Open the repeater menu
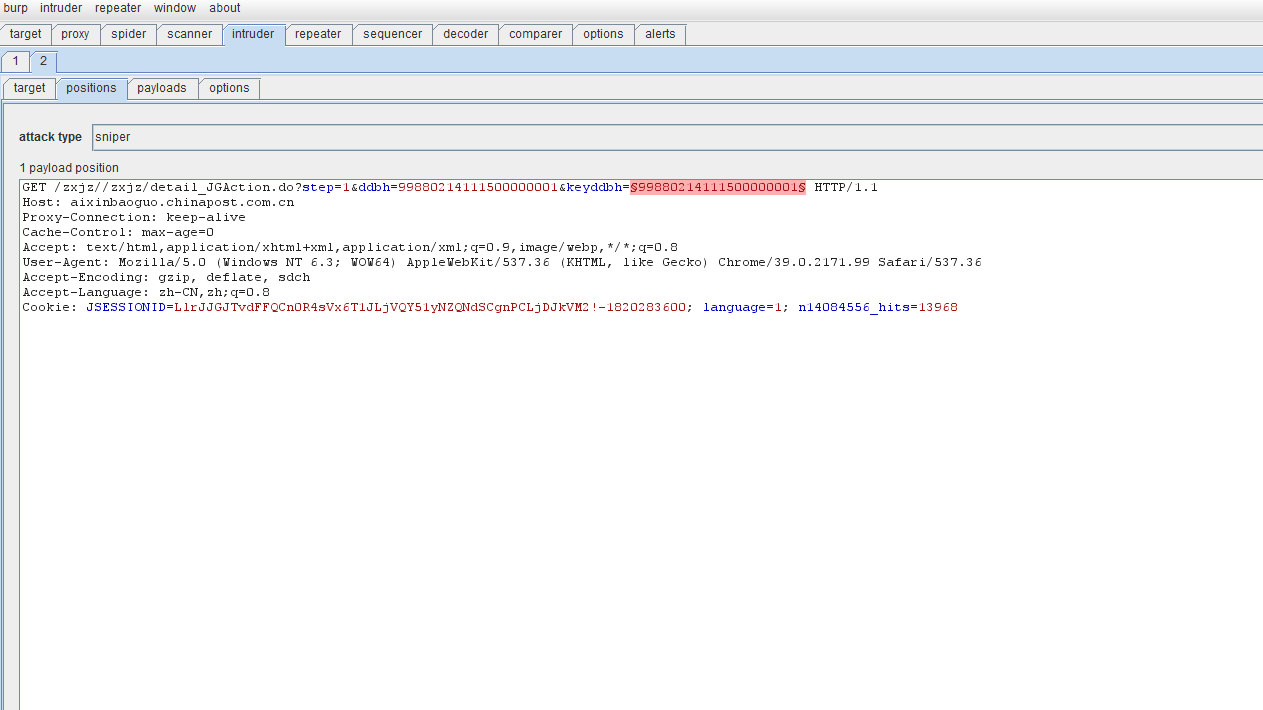This screenshot has width=1263, height=710. [118, 8]
